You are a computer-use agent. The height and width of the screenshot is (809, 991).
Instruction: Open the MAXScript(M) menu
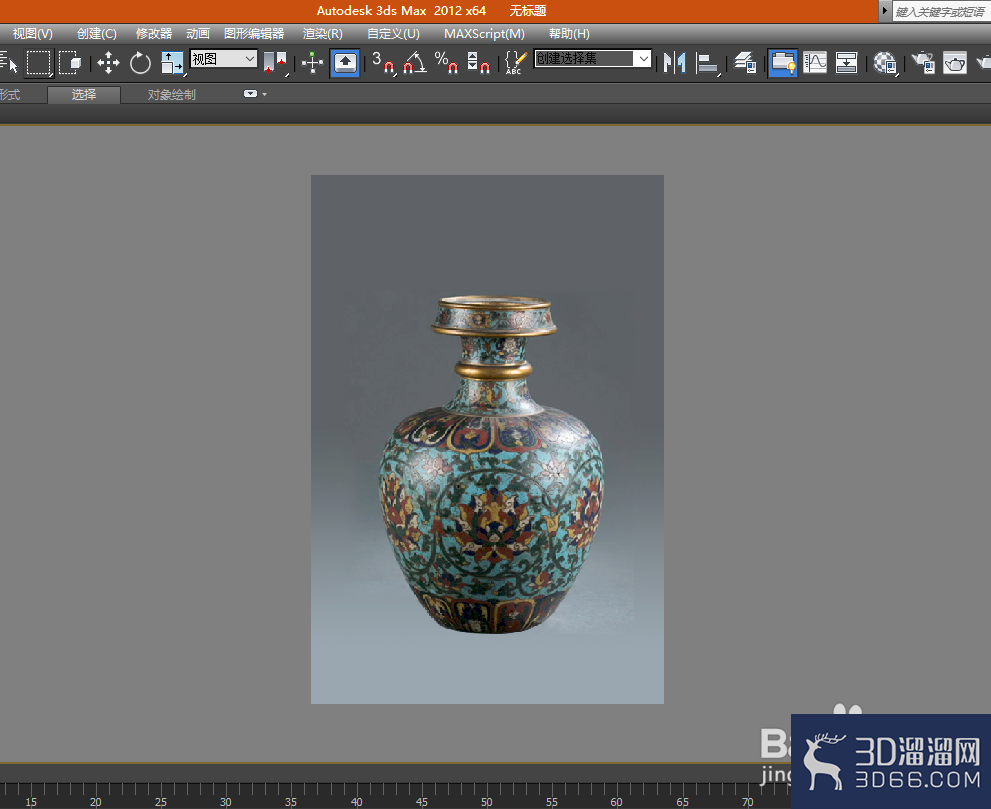tap(484, 33)
